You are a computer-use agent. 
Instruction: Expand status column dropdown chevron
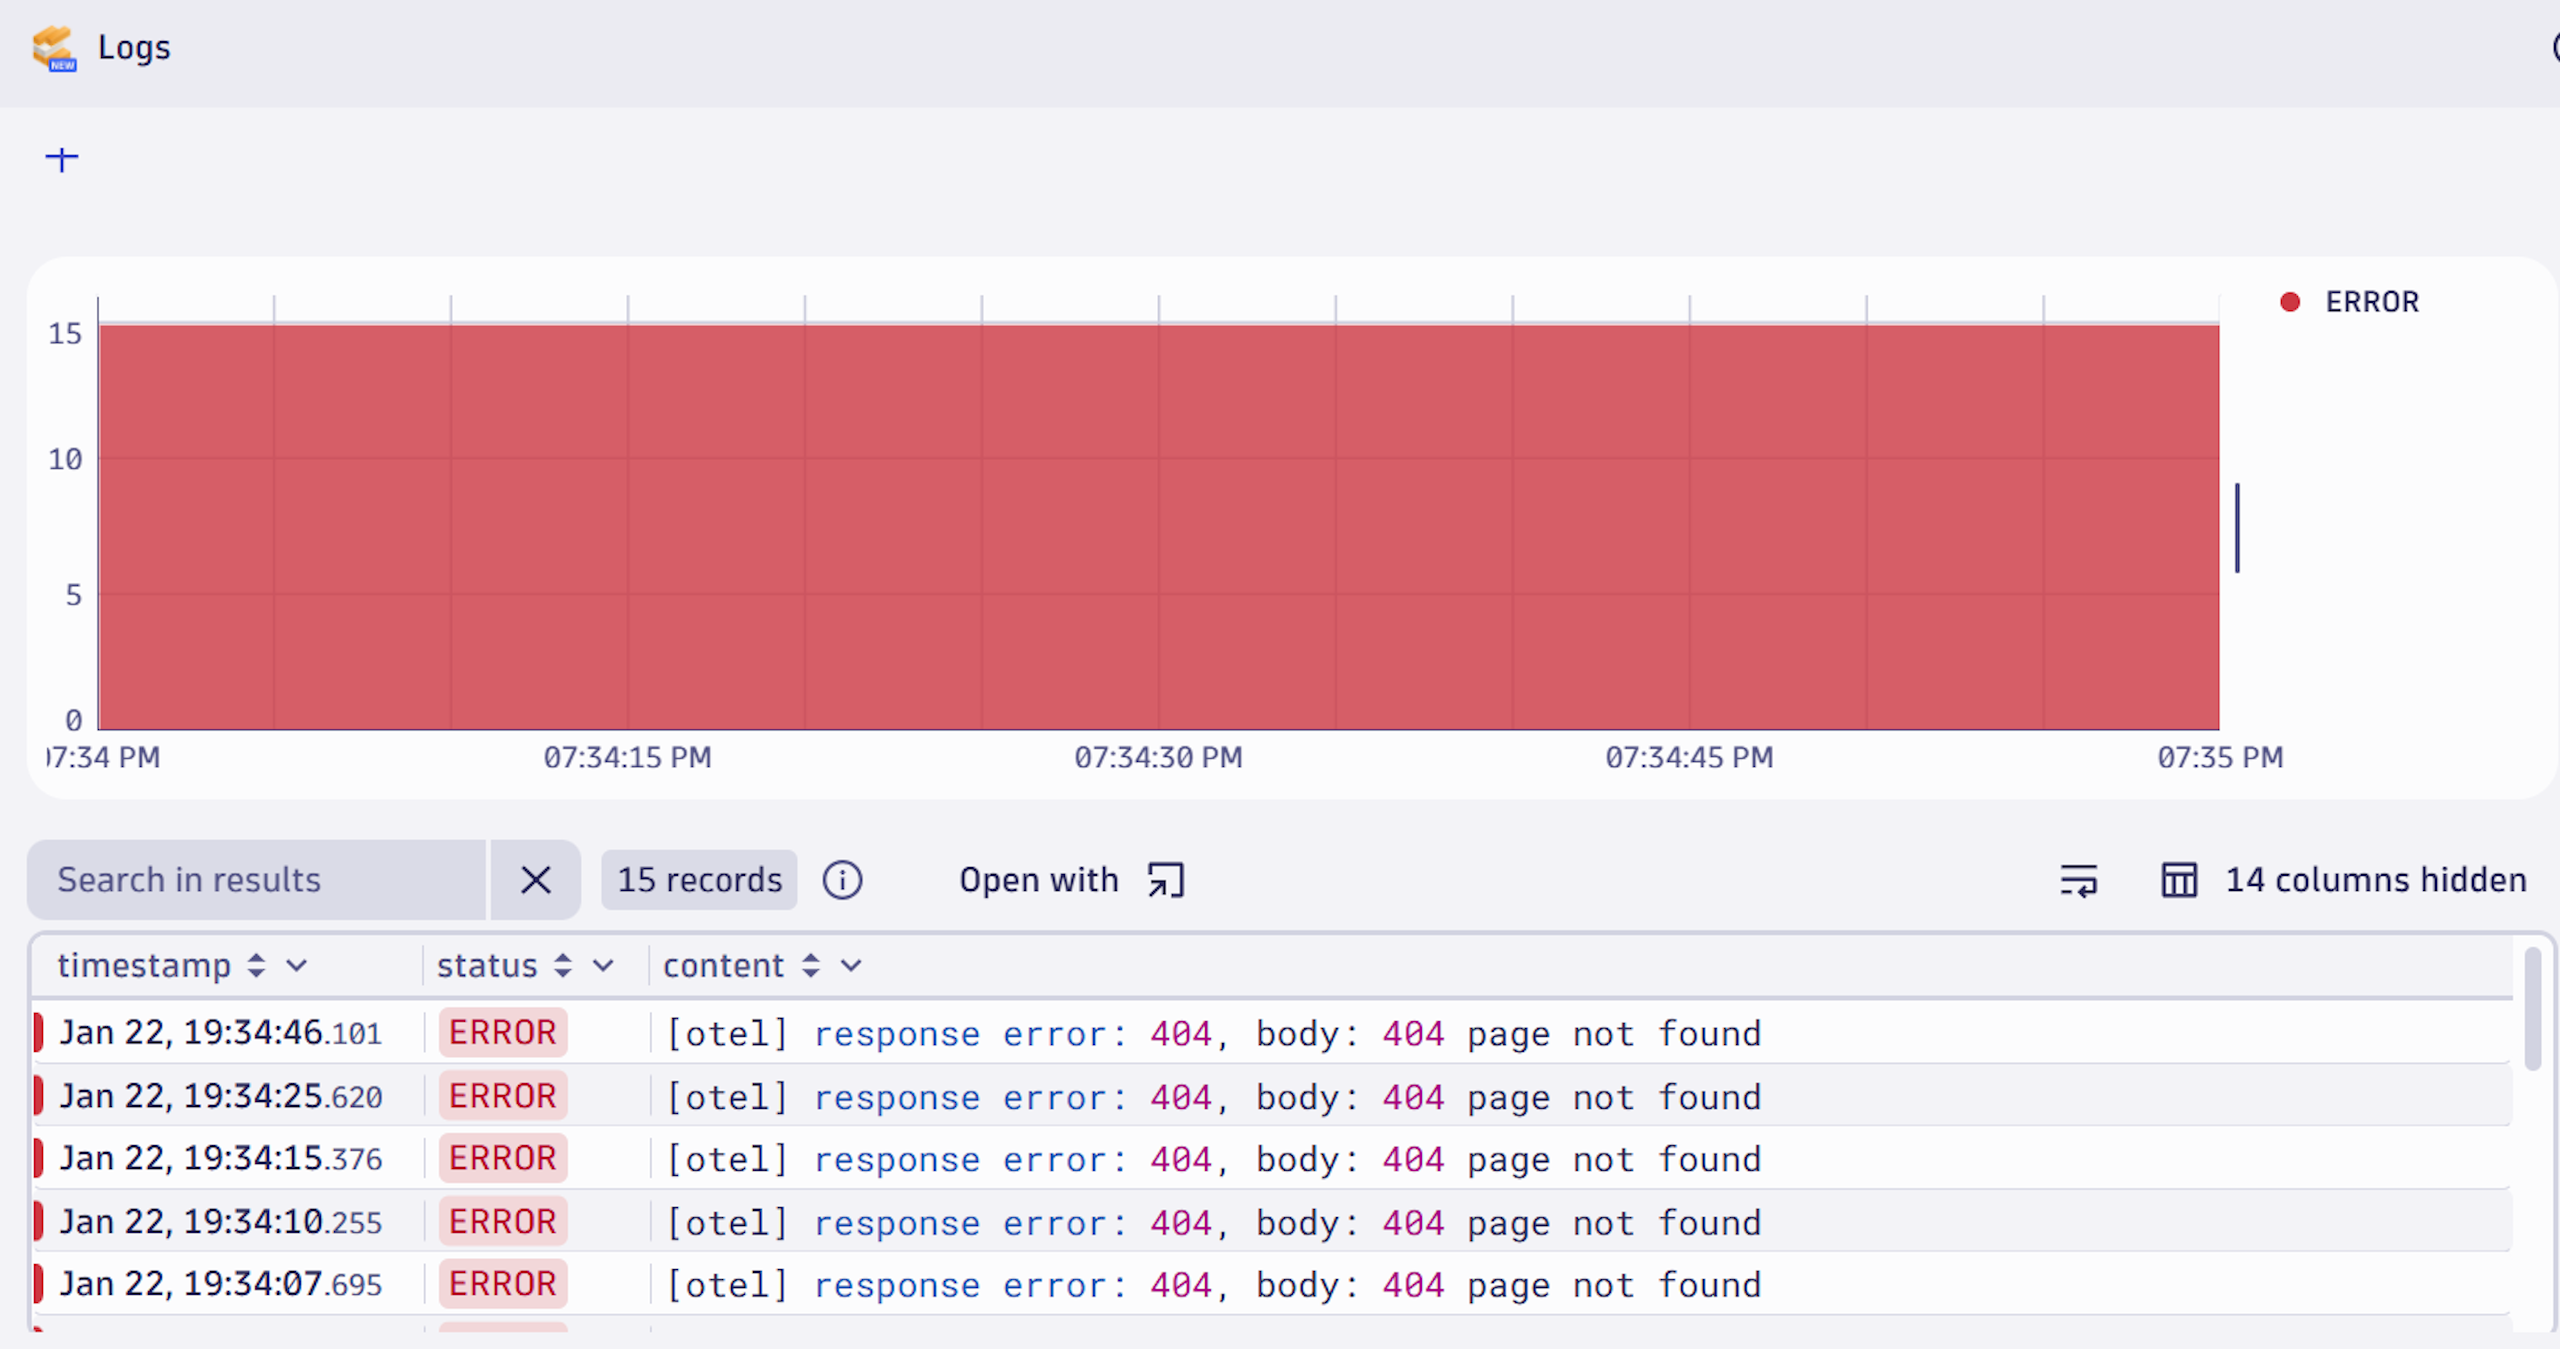[603, 965]
